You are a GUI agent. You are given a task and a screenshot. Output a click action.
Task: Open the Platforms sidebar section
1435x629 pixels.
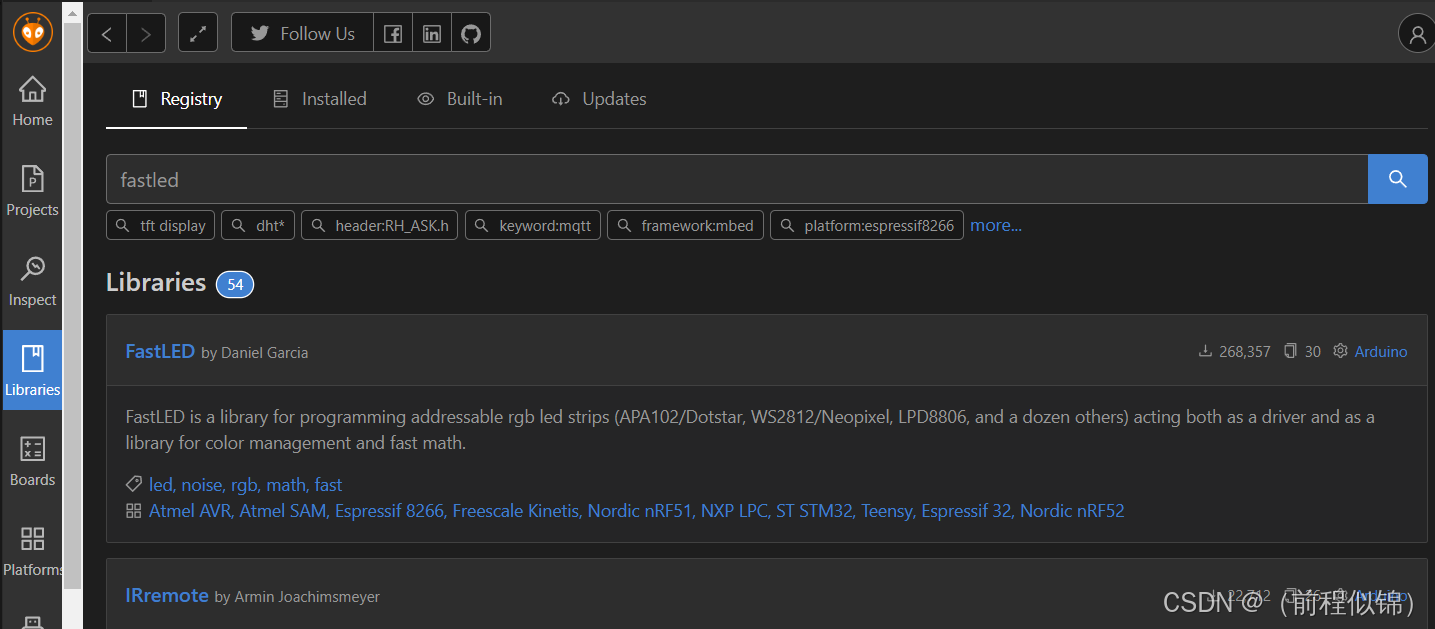pos(32,551)
